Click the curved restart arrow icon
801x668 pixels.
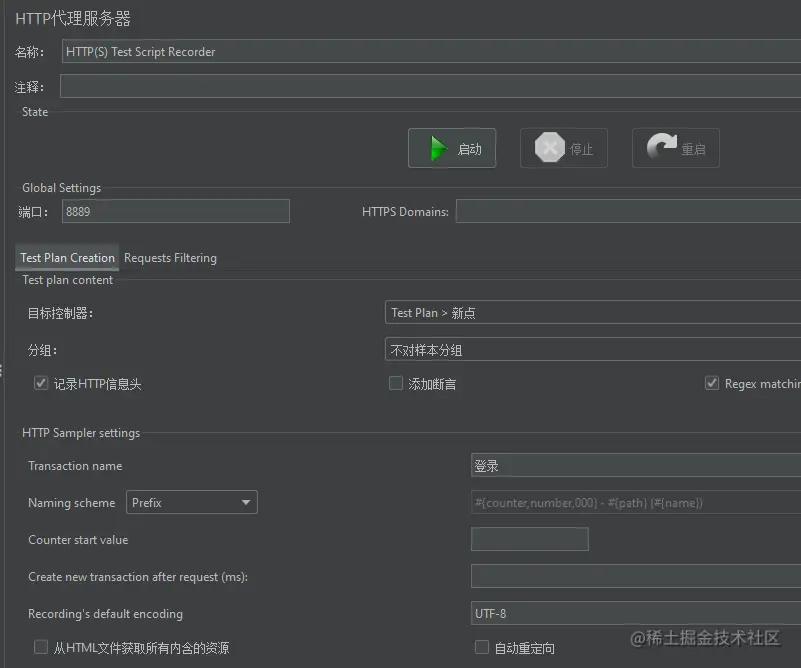(662, 146)
